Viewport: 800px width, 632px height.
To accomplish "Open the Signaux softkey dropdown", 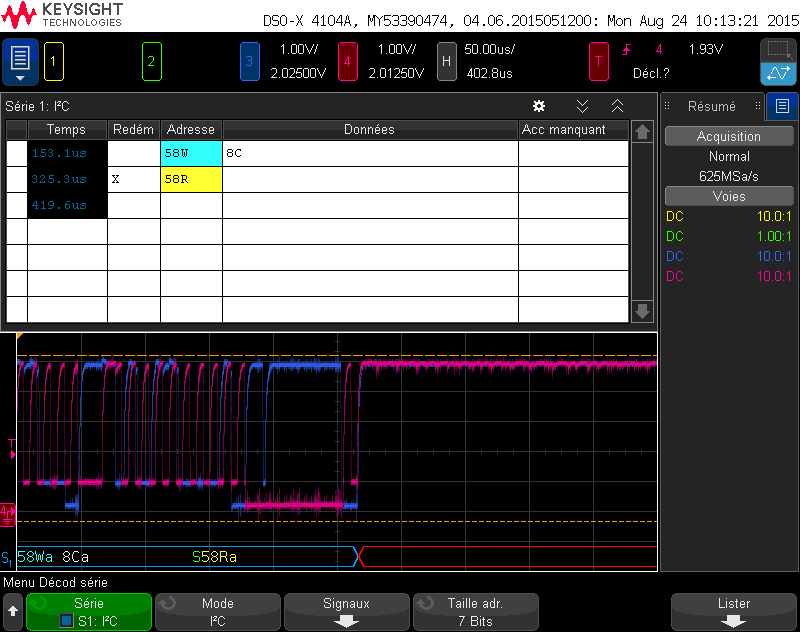I will 346,611.
